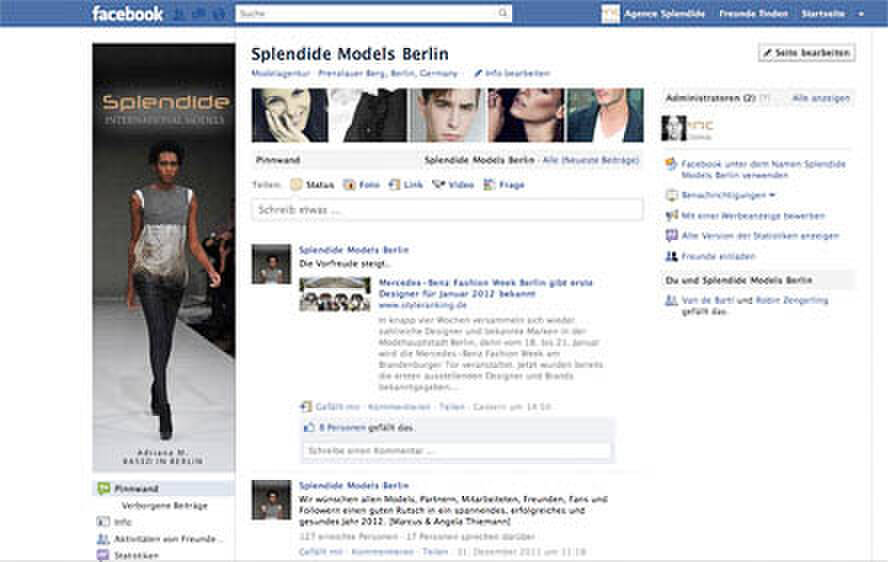Click Alte Version der Statistiken anzeigen

760,236
